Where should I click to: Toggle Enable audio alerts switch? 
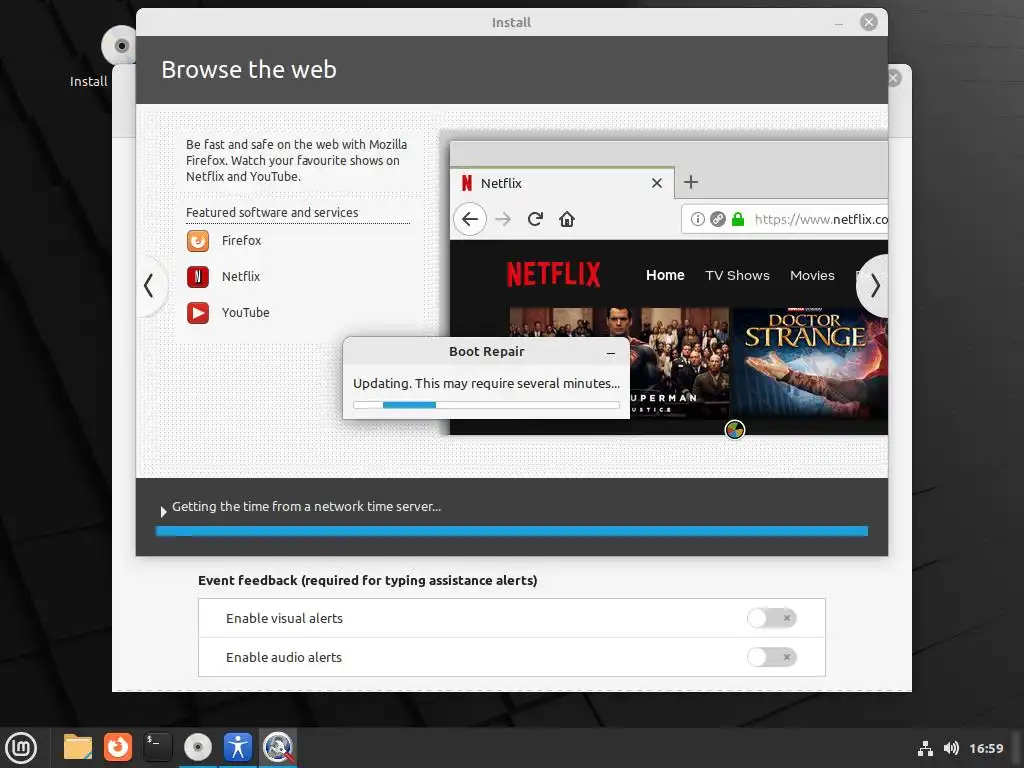(x=772, y=657)
